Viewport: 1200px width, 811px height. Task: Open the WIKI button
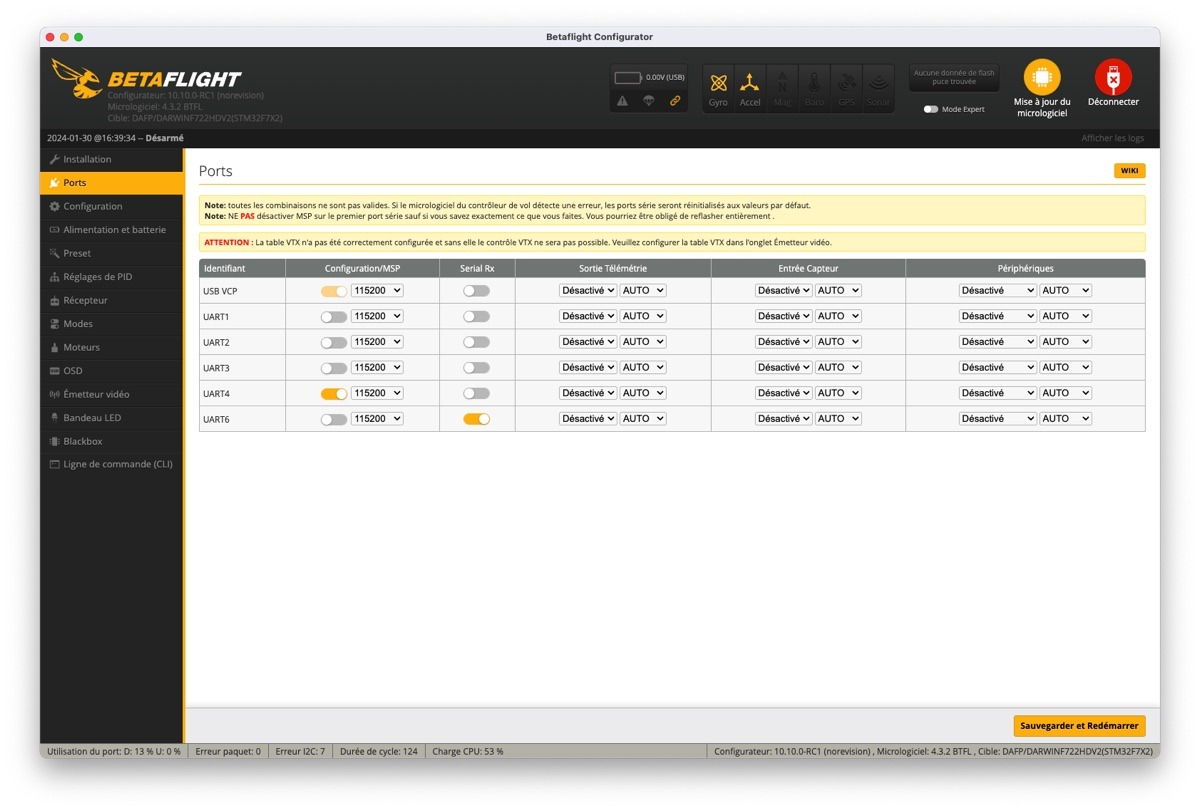(1129, 171)
